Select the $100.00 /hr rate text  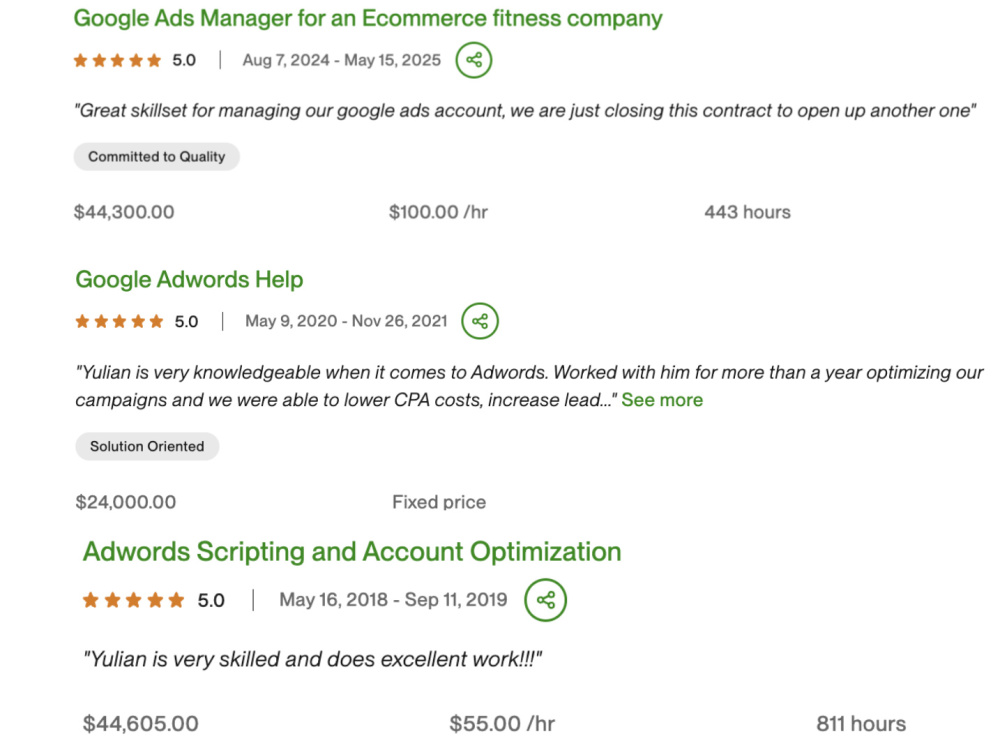pos(438,212)
